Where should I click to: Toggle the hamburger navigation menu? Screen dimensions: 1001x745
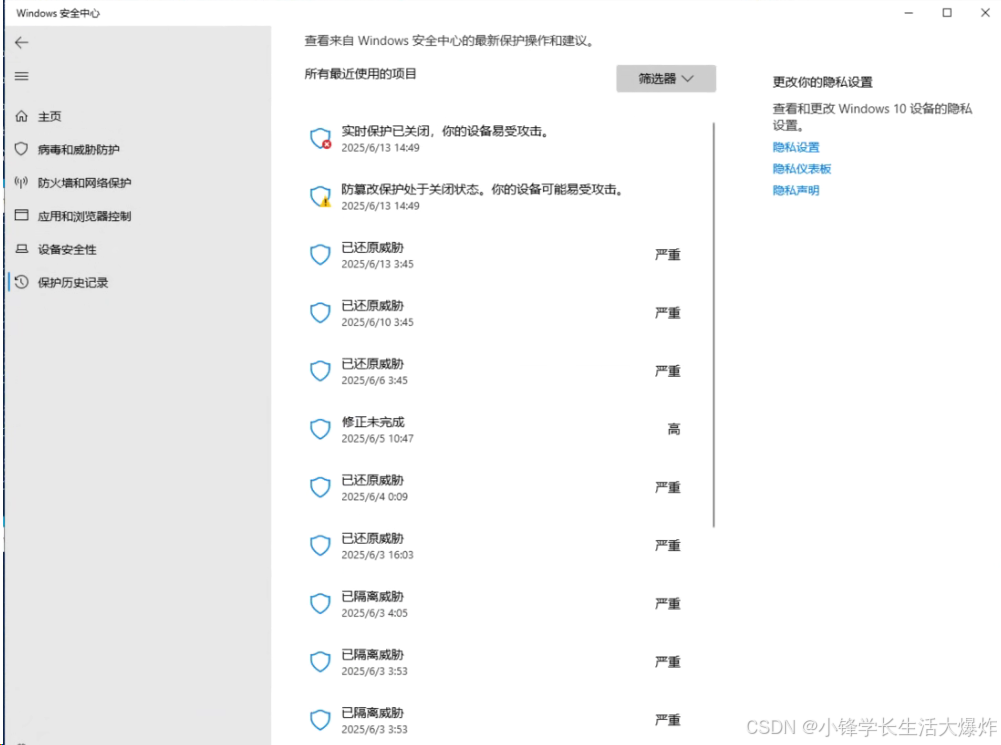(22, 76)
